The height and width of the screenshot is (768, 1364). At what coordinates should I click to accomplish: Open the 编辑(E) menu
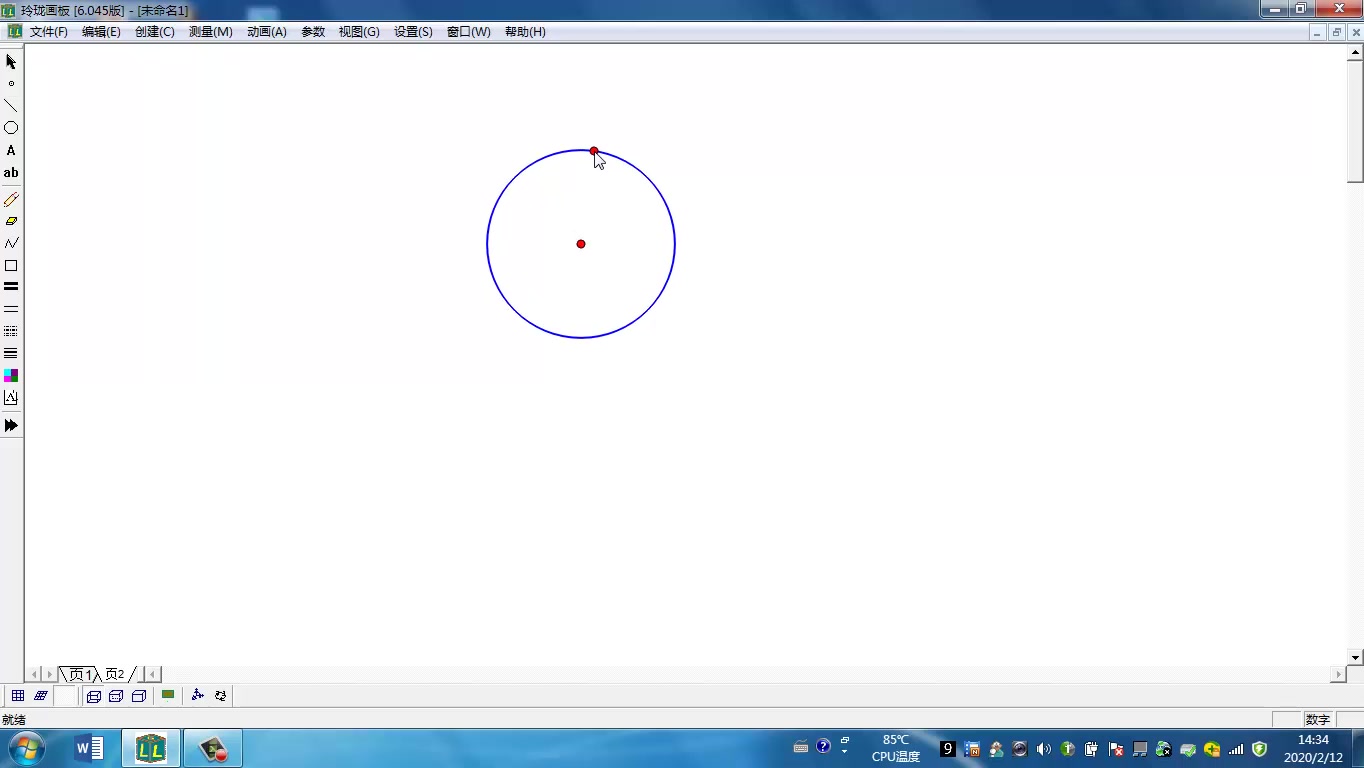[x=101, y=32]
